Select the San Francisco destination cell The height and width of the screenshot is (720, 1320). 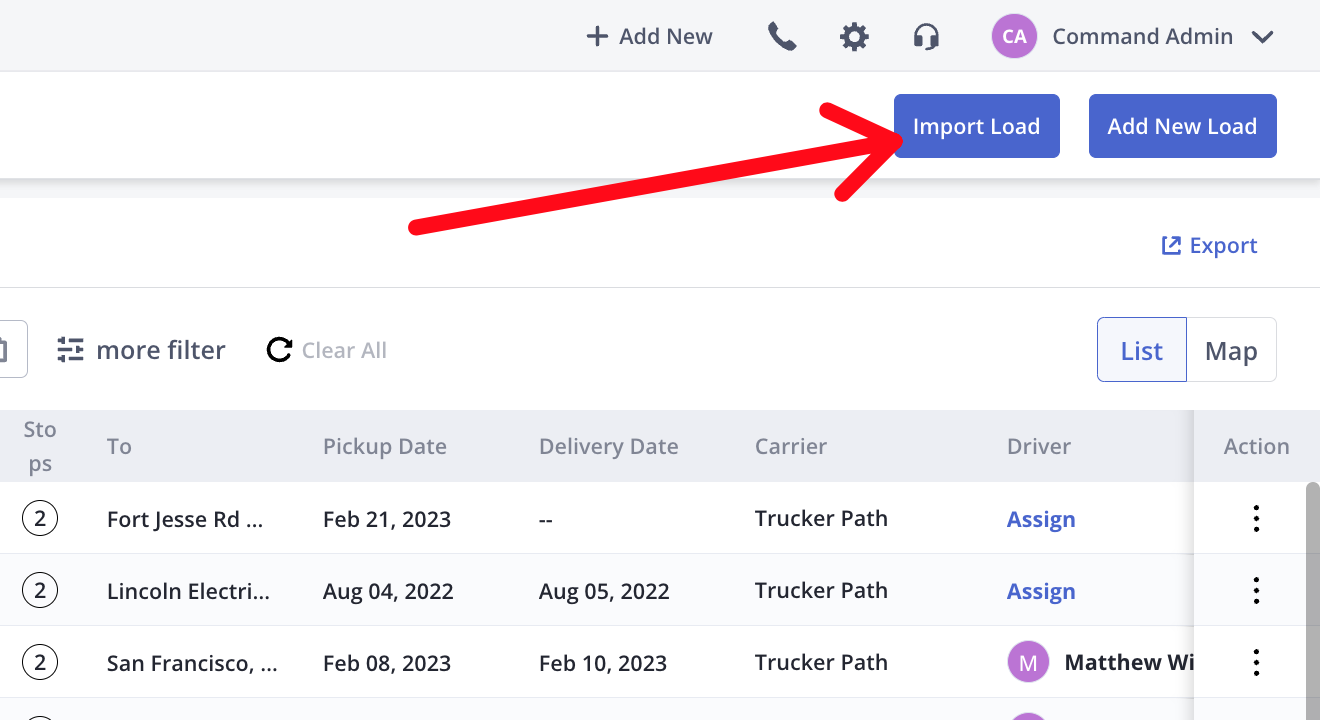[x=192, y=663]
